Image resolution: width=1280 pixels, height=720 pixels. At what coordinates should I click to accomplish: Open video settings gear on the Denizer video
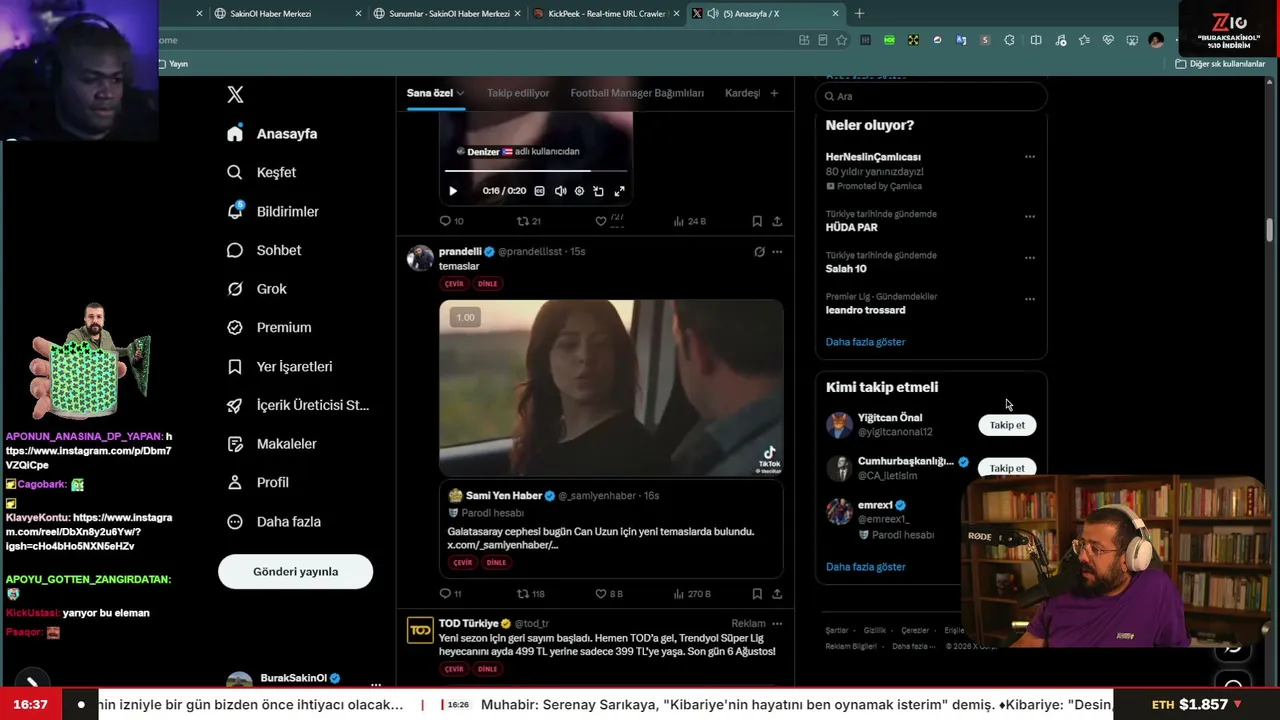[x=579, y=191]
